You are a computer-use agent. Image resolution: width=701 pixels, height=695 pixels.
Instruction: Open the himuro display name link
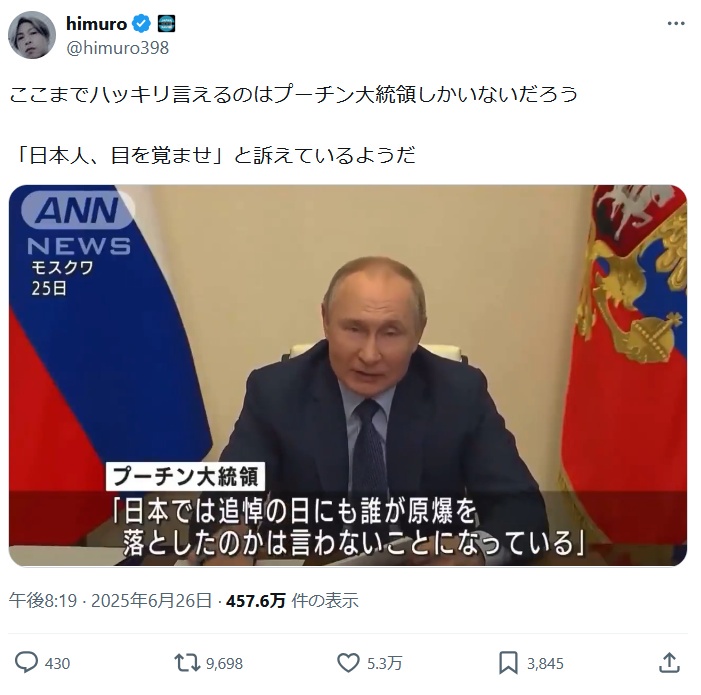coord(96,24)
